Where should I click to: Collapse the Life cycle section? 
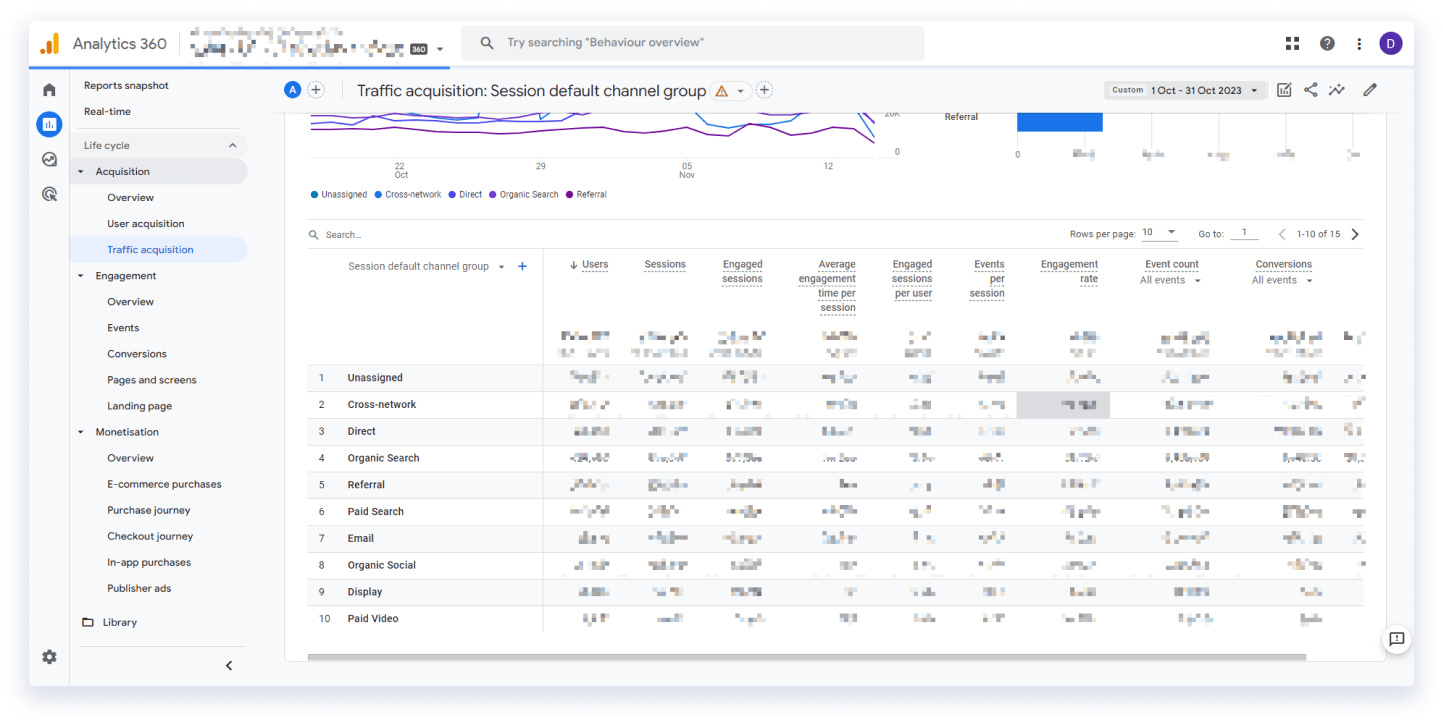coord(160,145)
